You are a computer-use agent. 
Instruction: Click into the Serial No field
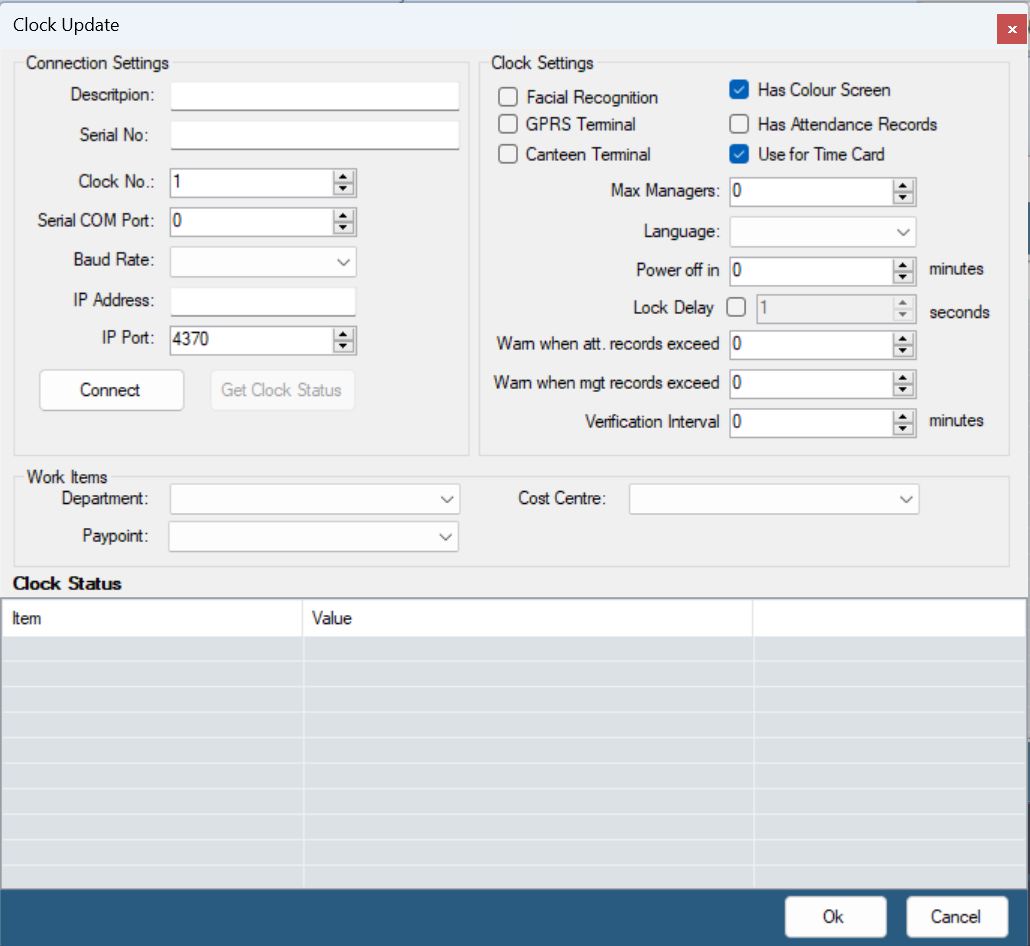315,135
